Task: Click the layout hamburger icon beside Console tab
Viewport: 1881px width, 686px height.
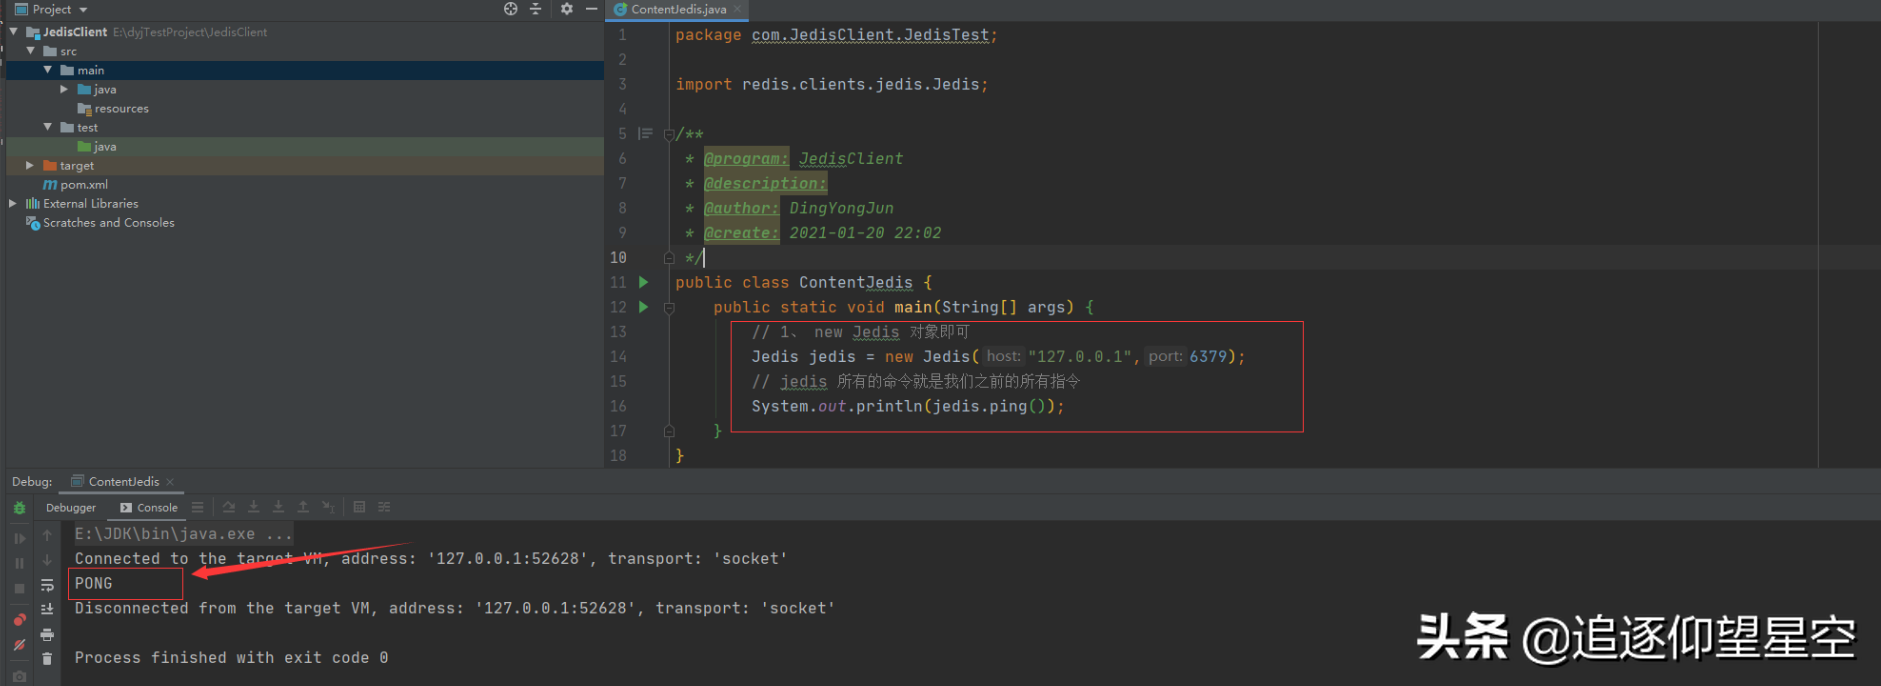Action: point(198,507)
